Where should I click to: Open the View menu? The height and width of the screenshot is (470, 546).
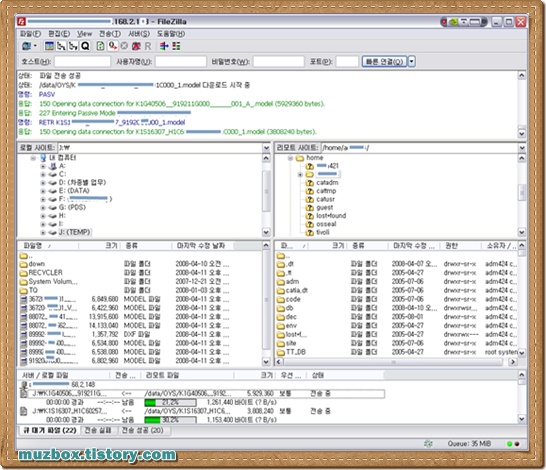pyautogui.click(x=84, y=34)
